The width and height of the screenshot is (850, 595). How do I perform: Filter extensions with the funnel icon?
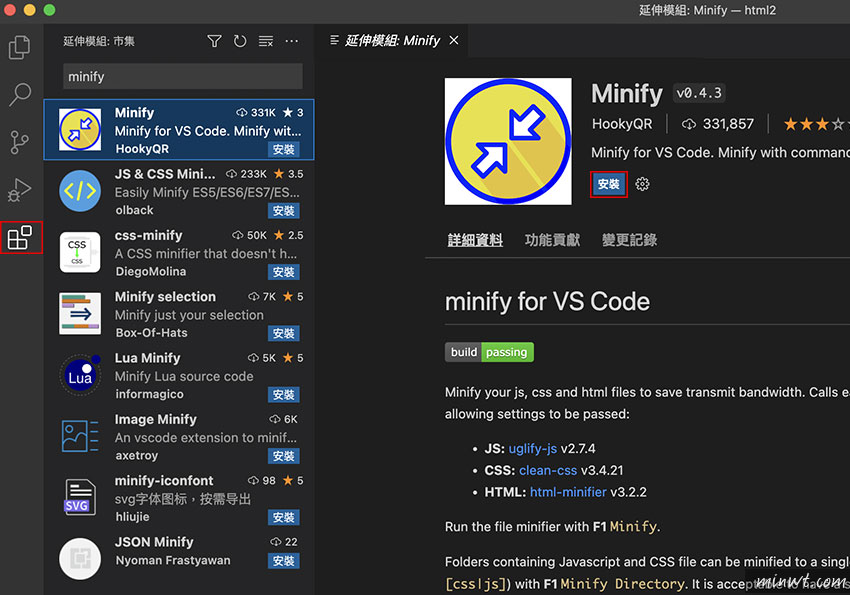pos(215,41)
